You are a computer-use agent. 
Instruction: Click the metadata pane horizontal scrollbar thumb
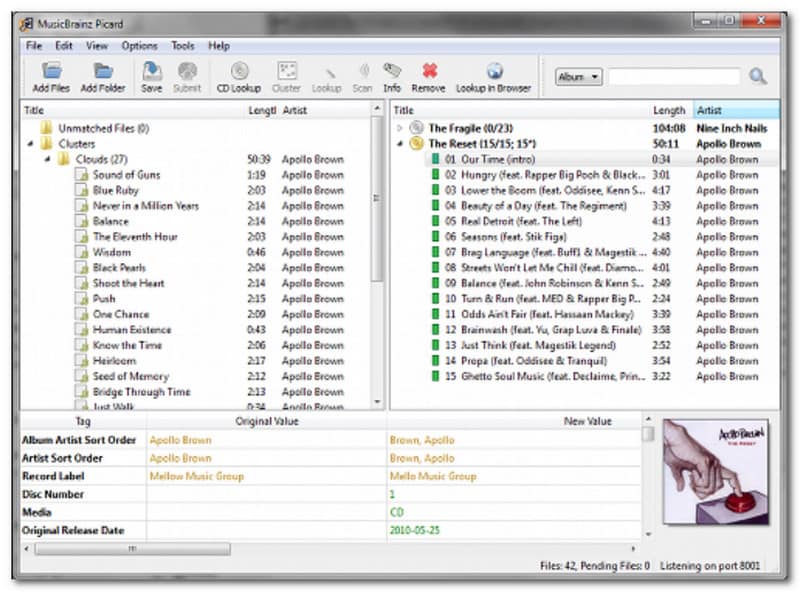(x=132, y=549)
